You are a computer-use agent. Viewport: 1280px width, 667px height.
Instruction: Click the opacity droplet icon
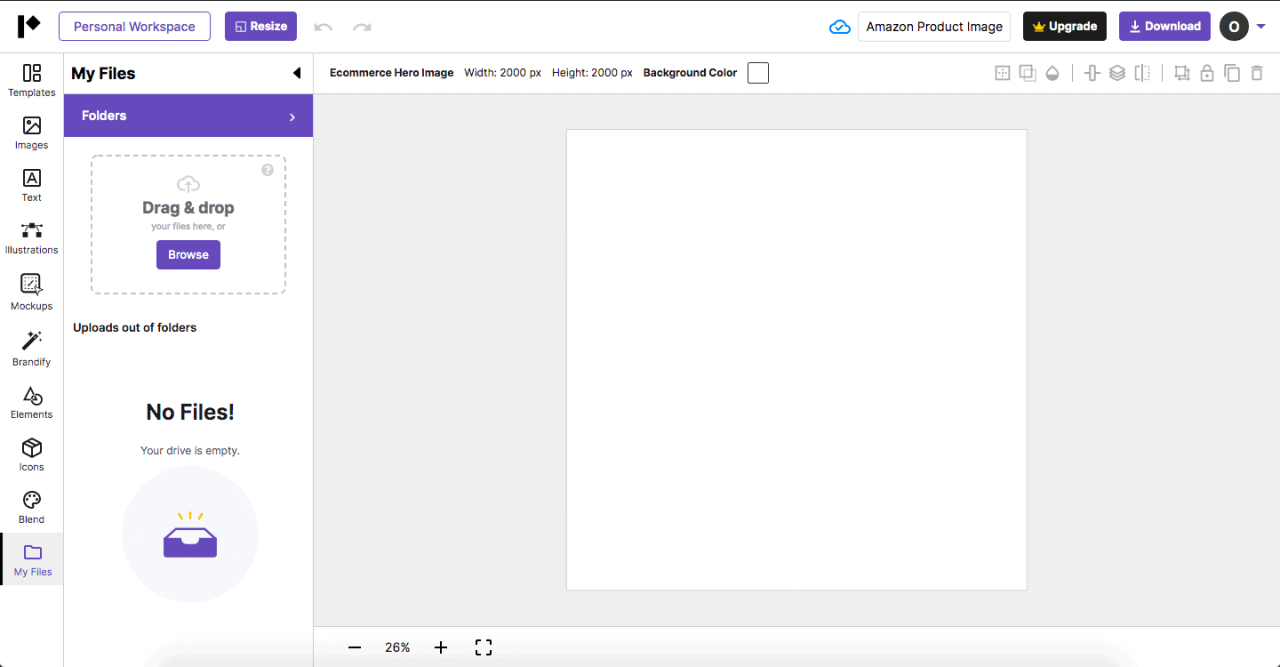tap(1052, 73)
